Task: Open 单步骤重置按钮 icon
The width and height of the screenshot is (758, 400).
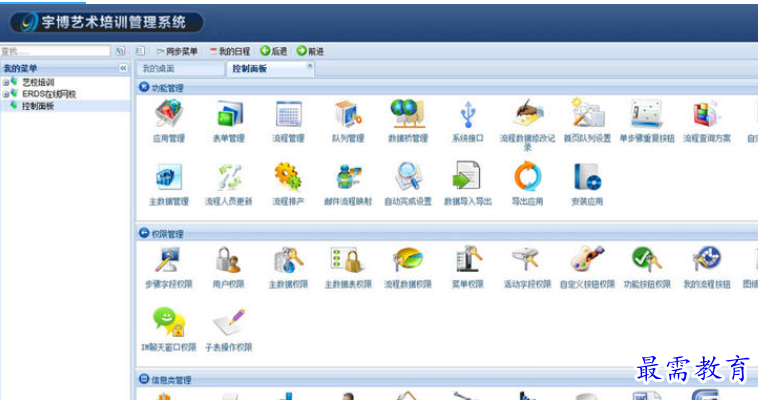Action: tap(646, 114)
